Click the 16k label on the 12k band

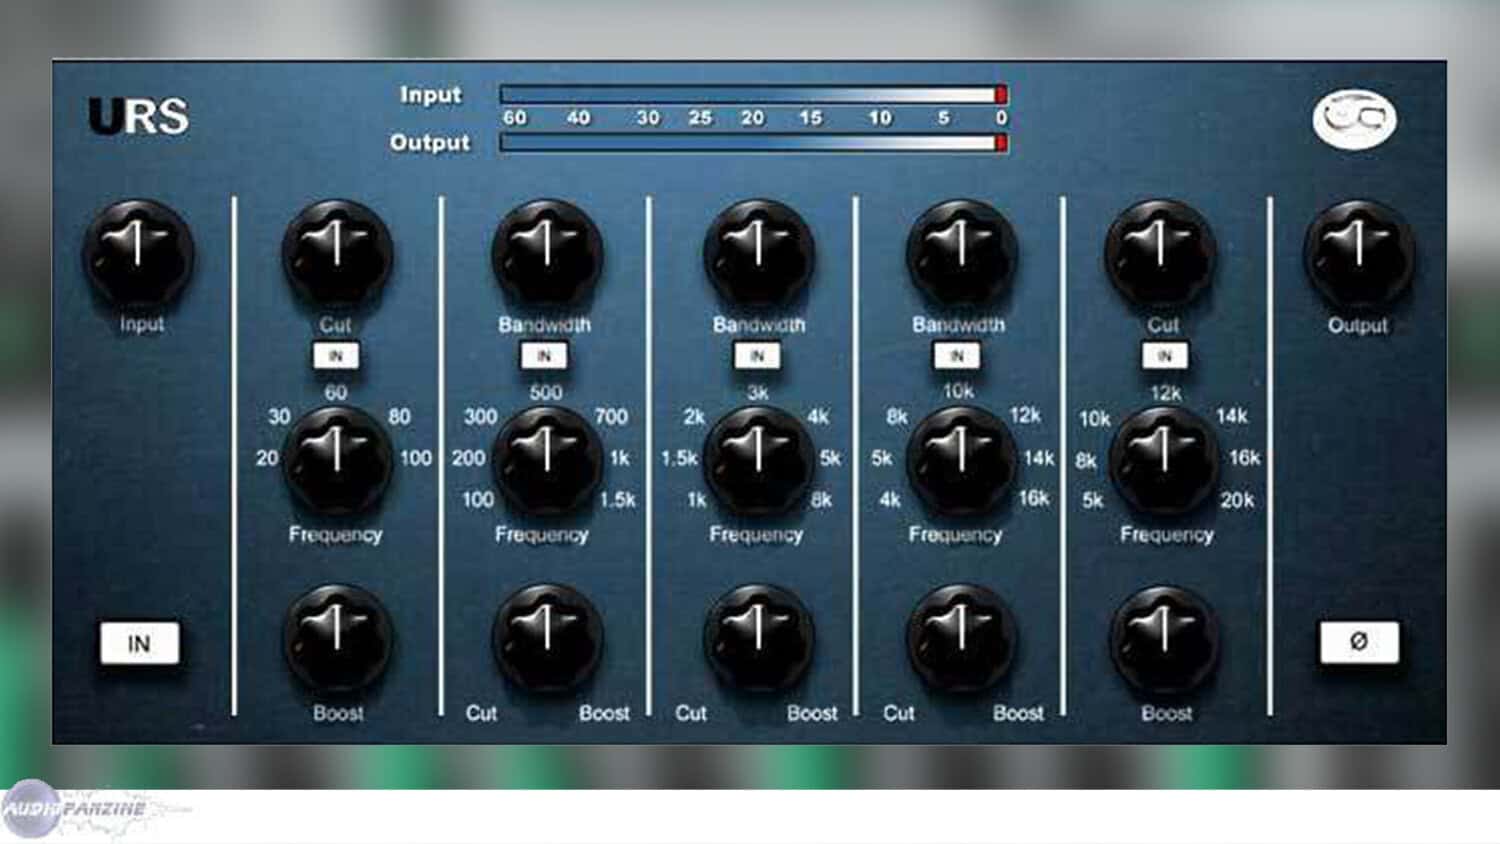coord(1245,457)
